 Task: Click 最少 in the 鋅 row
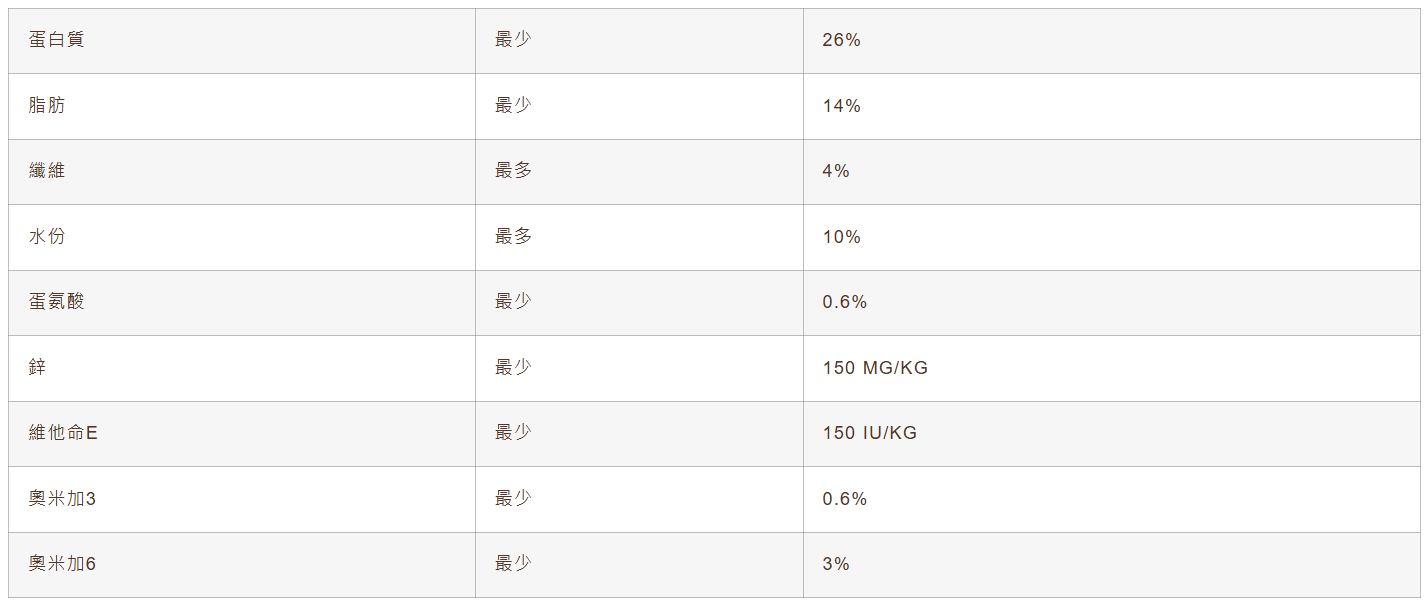pos(514,367)
